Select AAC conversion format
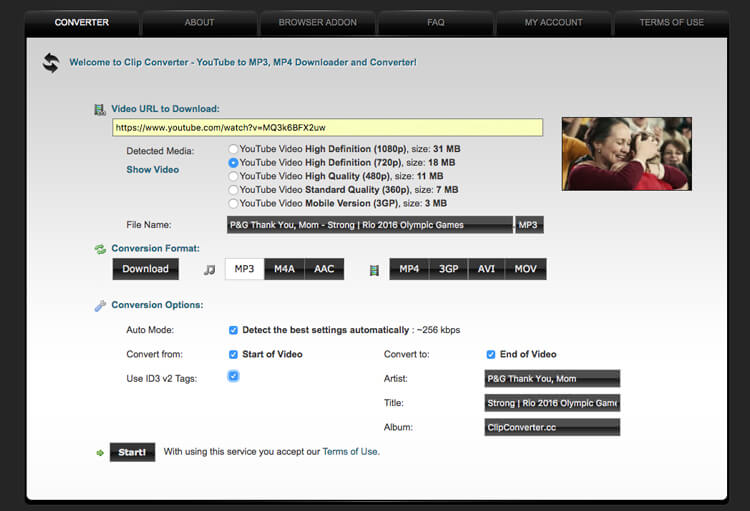The image size is (750, 511). tap(324, 269)
